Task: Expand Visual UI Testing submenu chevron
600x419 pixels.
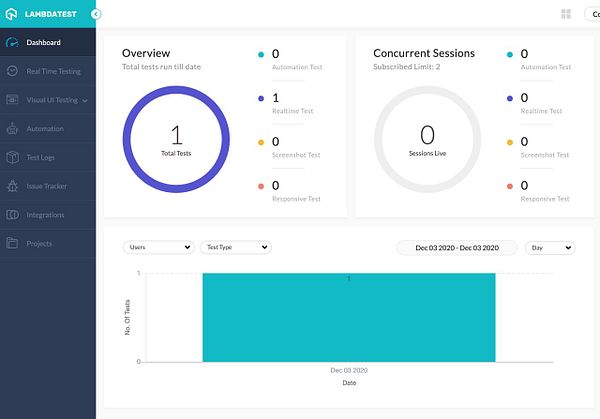Action: coord(85,101)
